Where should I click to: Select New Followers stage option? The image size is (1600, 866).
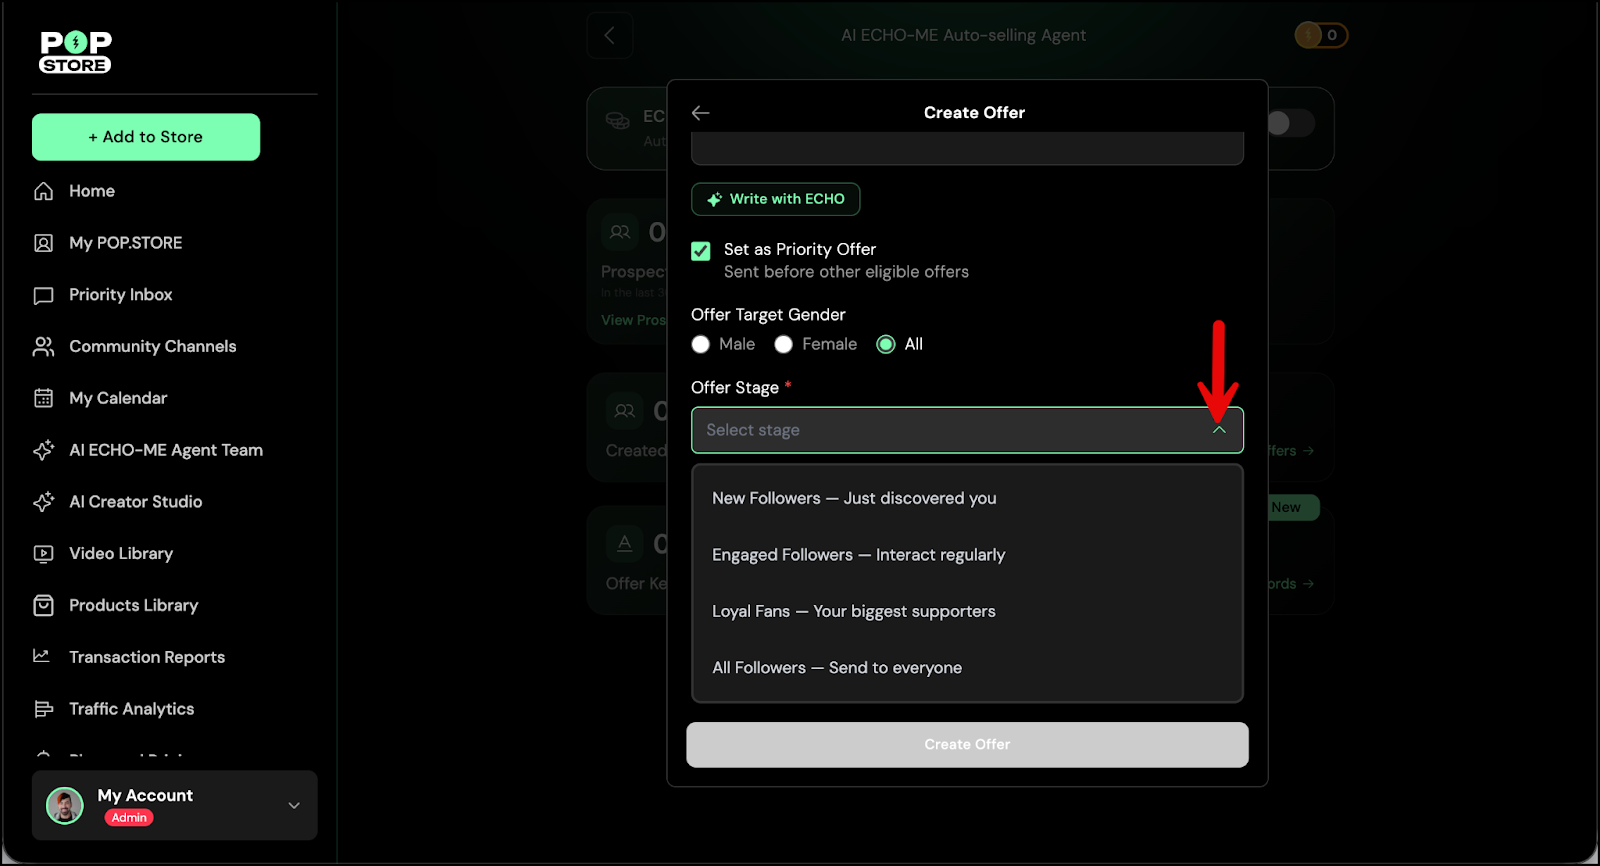tap(854, 498)
